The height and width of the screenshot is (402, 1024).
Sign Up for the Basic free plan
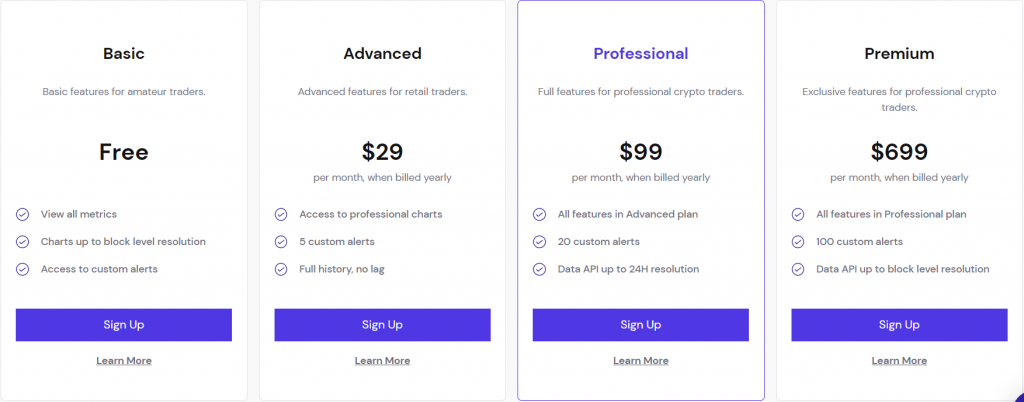coord(123,325)
